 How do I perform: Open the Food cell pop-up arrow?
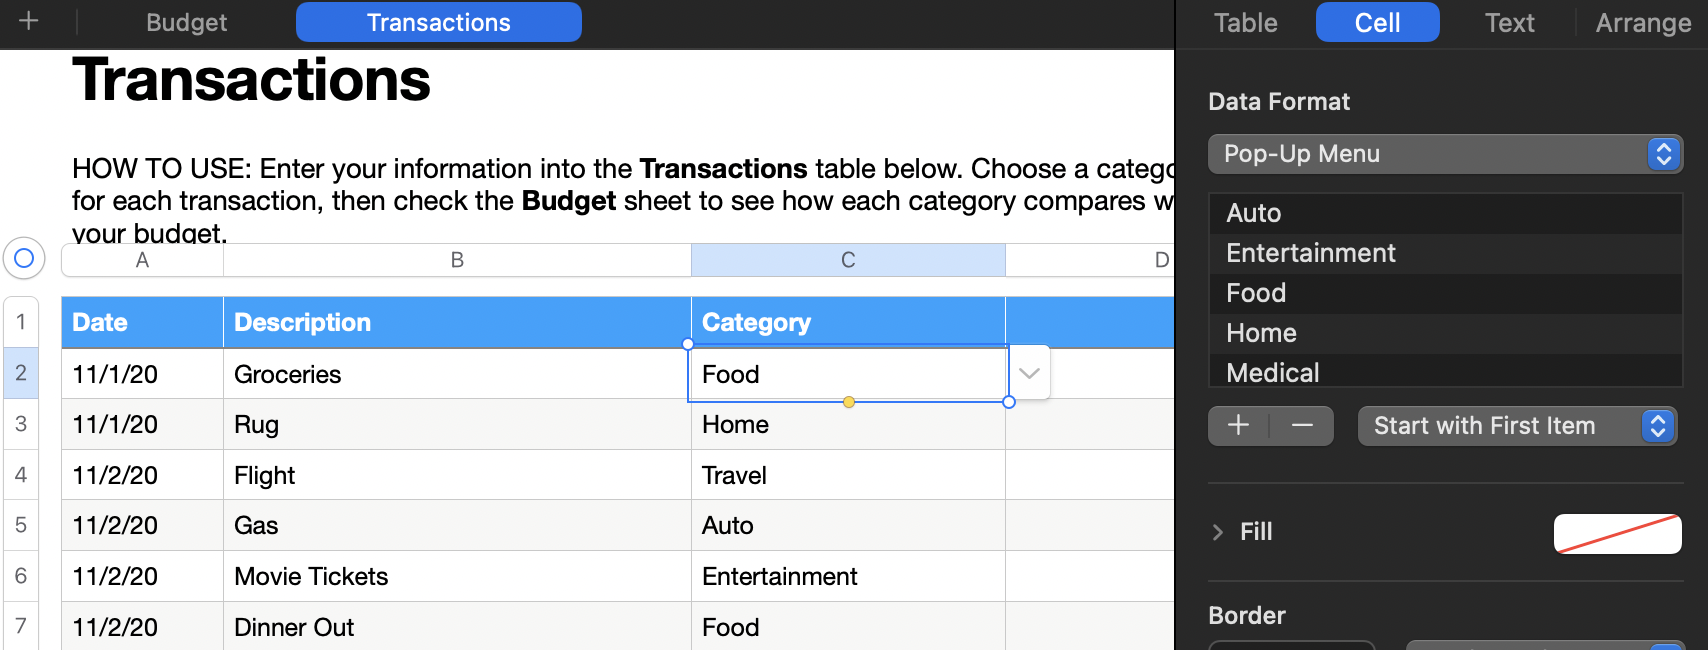[x=1030, y=373]
